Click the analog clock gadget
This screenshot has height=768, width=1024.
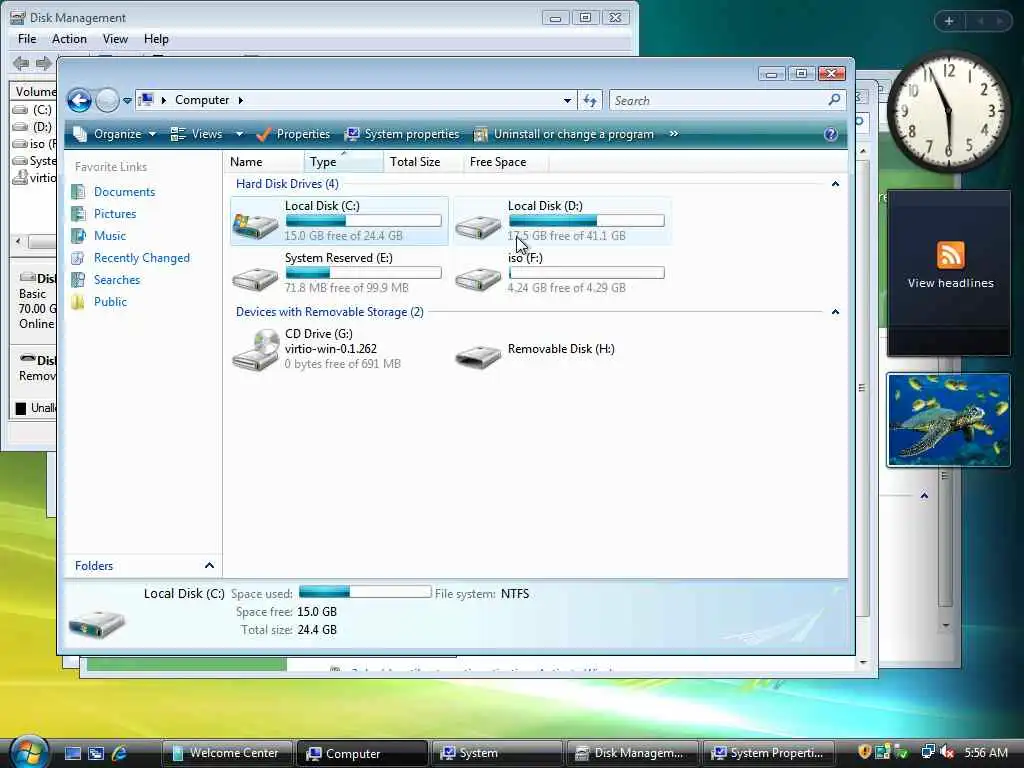pyautogui.click(x=948, y=111)
